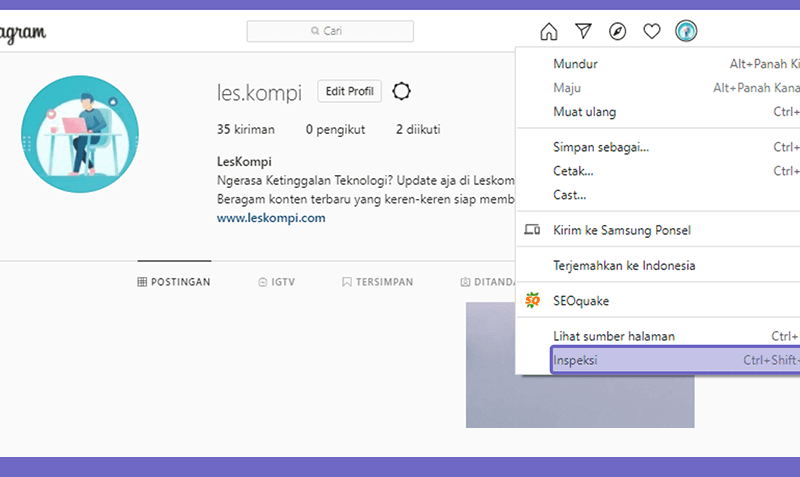Click the large les.kompi profile picture

tap(80, 134)
